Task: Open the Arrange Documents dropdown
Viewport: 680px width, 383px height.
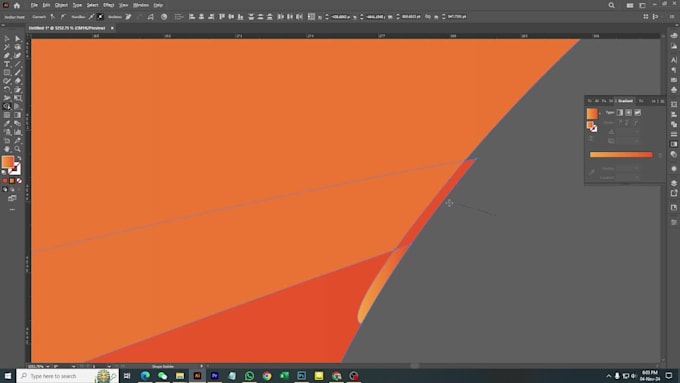Action: point(630,5)
